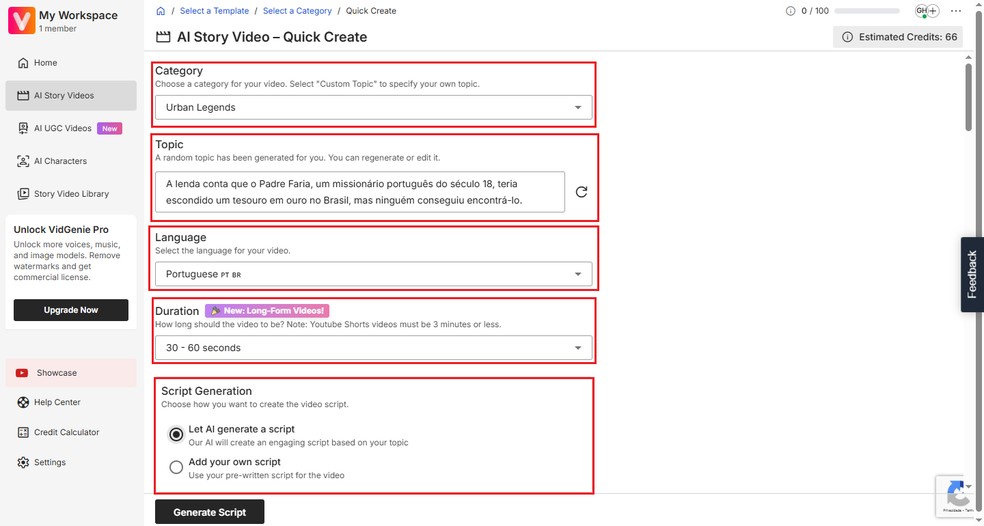Select Add your own script option

(x=176, y=467)
